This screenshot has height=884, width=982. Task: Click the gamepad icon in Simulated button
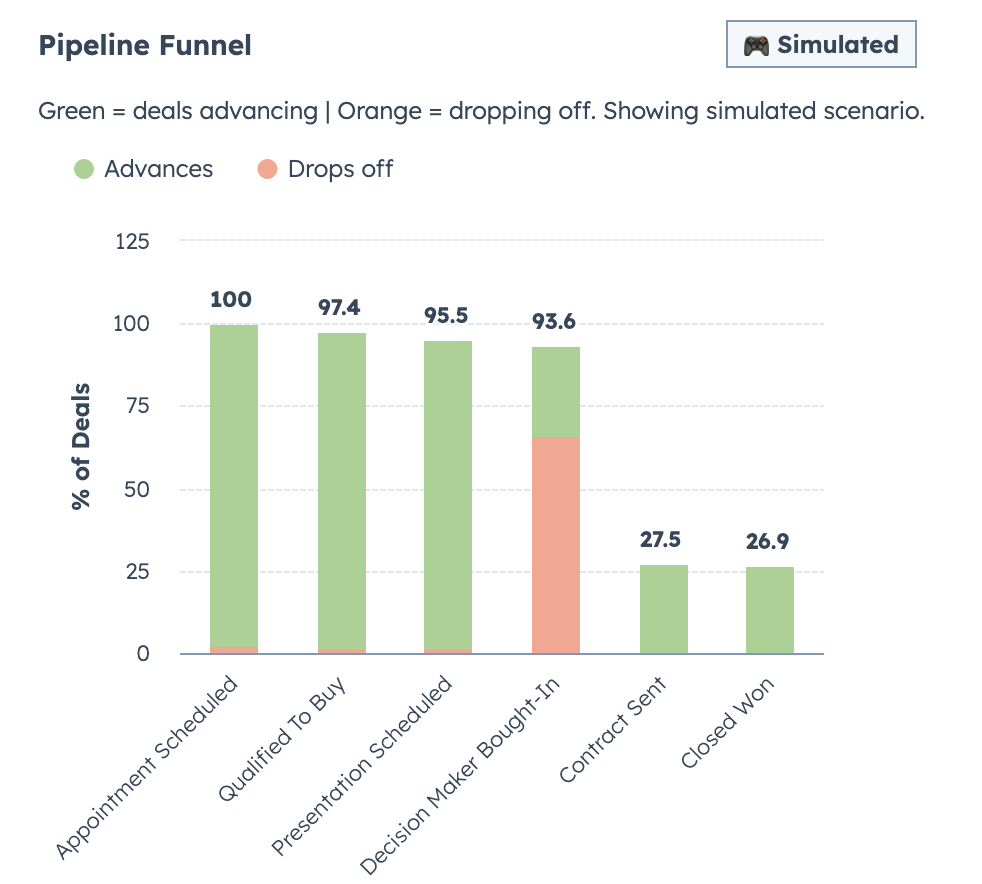(758, 44)
